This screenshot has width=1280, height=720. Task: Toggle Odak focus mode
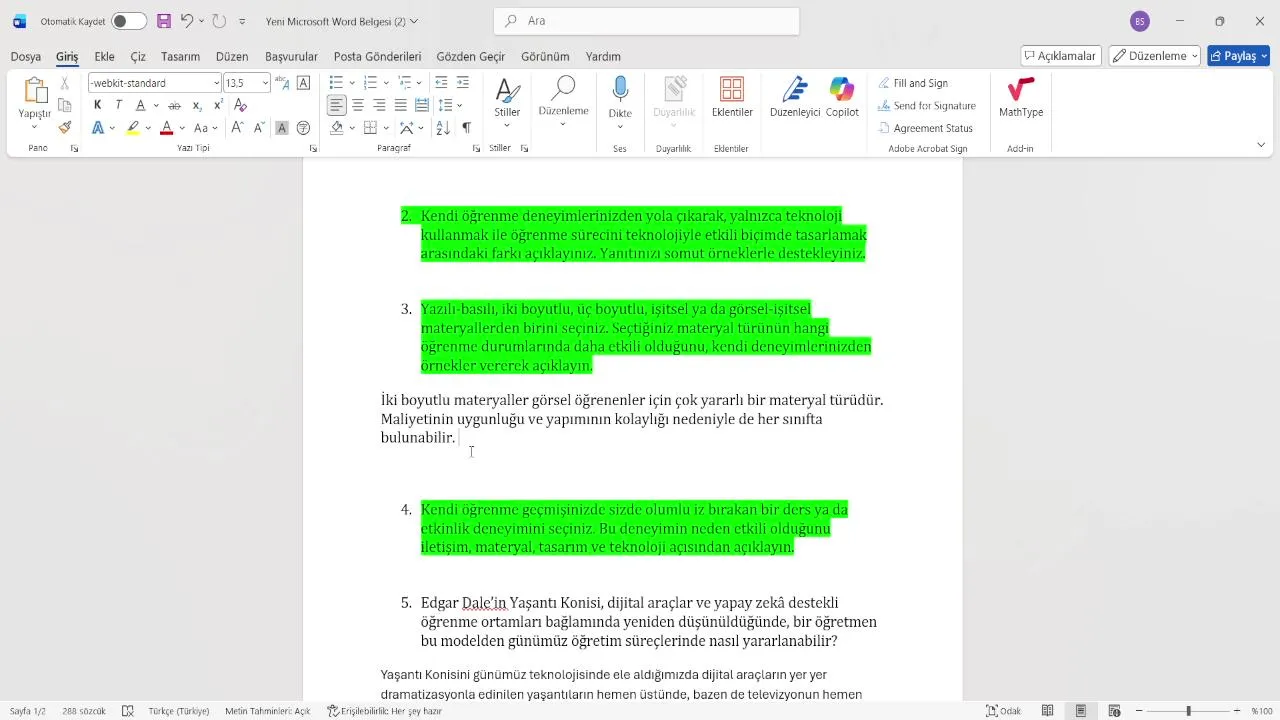tap(1003, 711)
